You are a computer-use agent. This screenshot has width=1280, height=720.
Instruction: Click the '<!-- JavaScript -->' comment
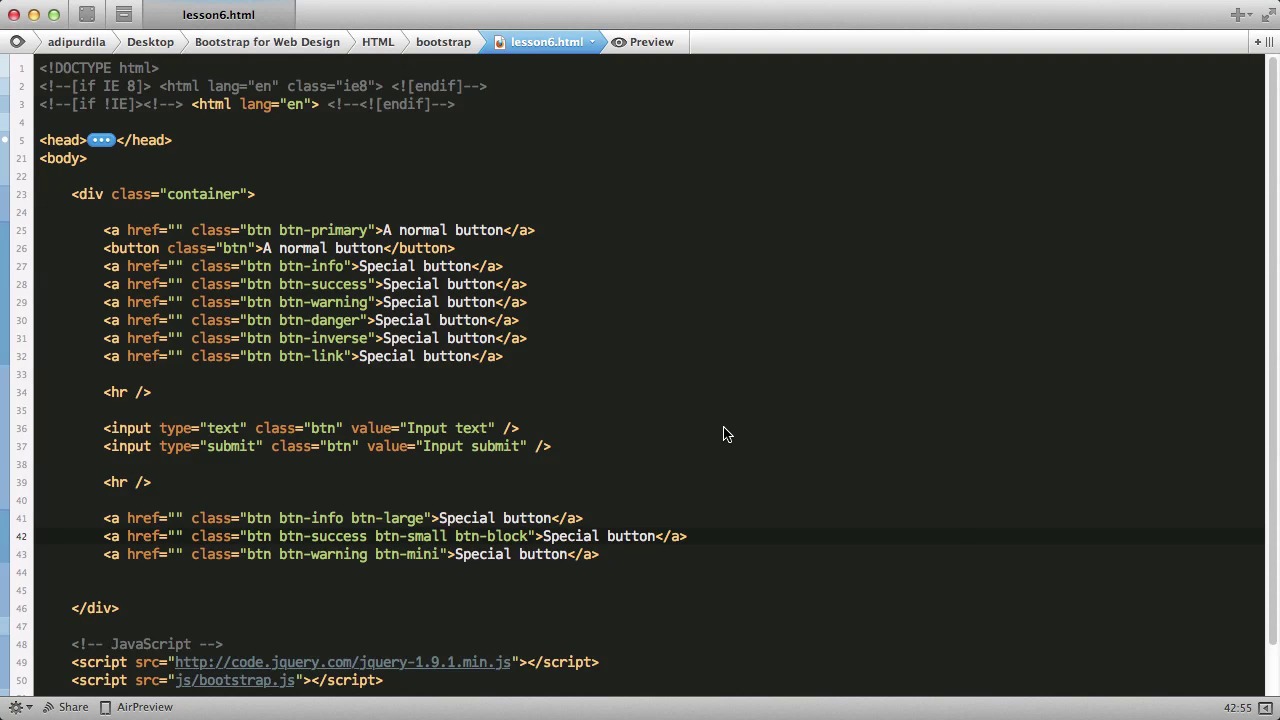147,644
